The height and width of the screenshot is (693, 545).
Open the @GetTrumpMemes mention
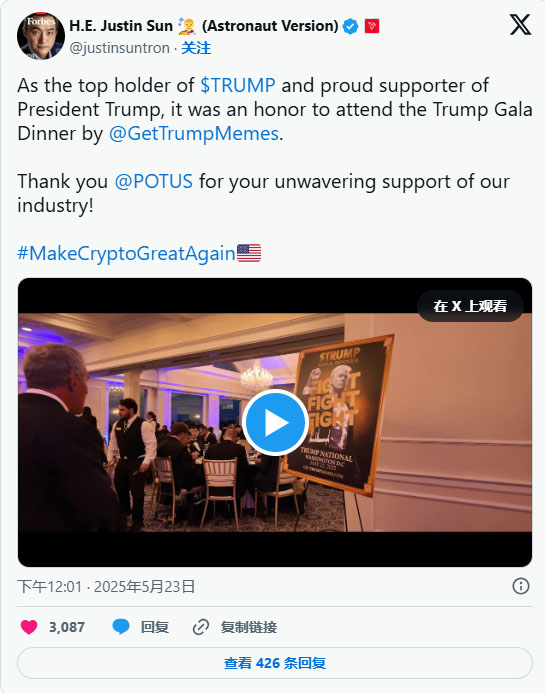pyautogui.click(x=194, y=133)
